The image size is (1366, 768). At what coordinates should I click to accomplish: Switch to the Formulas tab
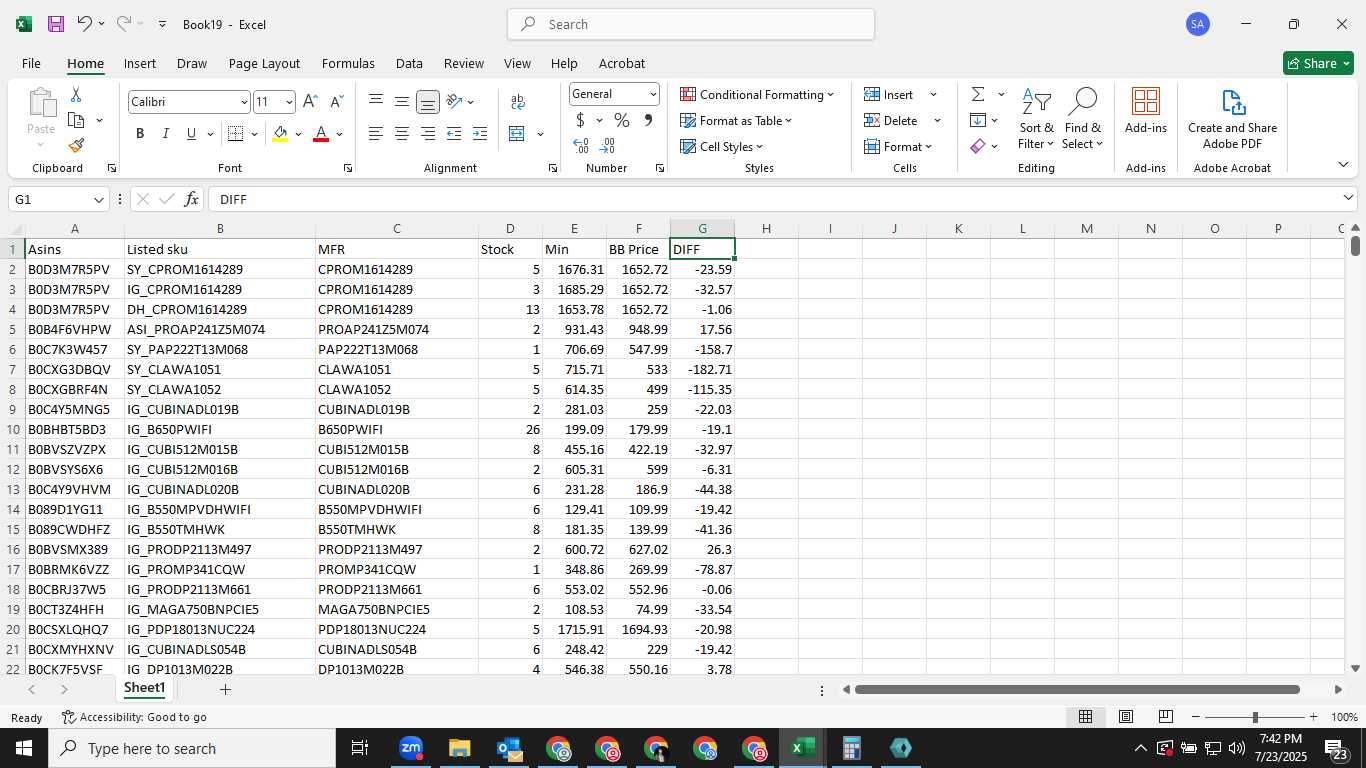click(348, 63)
